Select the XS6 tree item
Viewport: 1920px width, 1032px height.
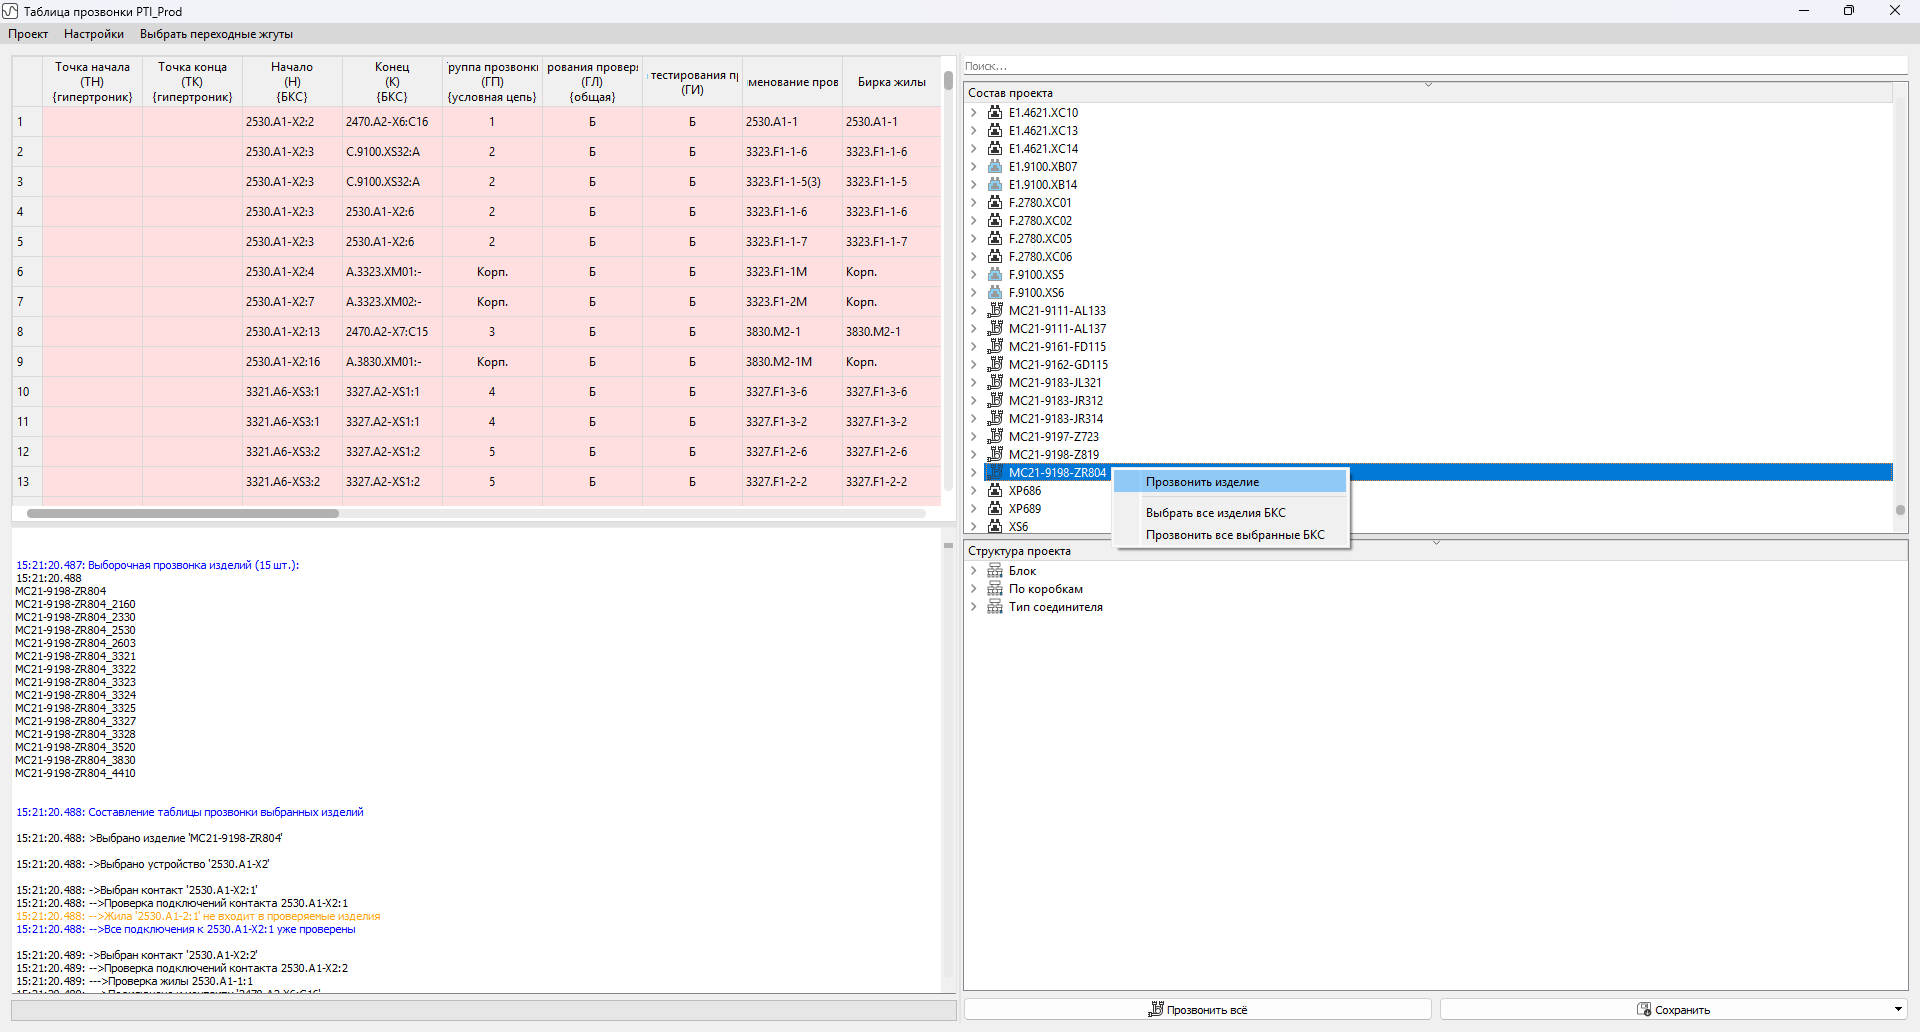click(1018, 527)
